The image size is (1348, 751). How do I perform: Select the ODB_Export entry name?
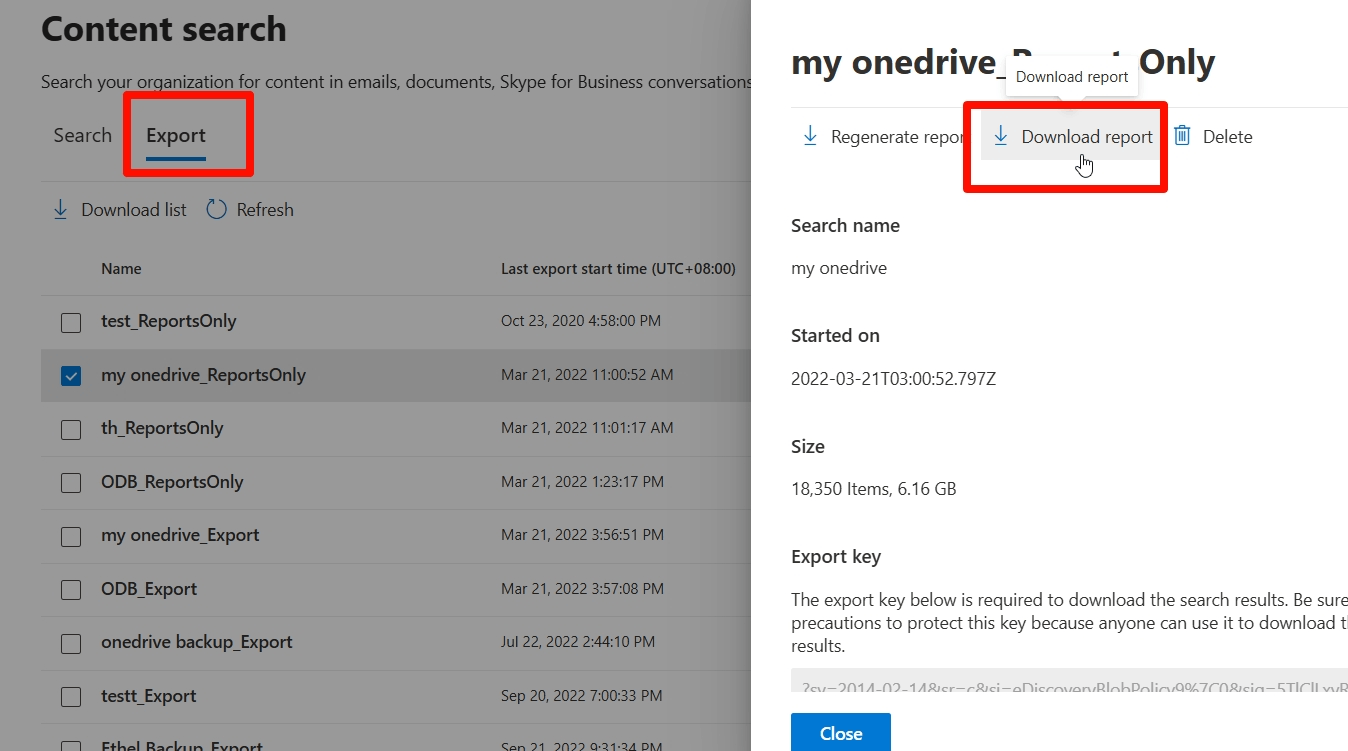pyautogui.click(x=149, y=589)
